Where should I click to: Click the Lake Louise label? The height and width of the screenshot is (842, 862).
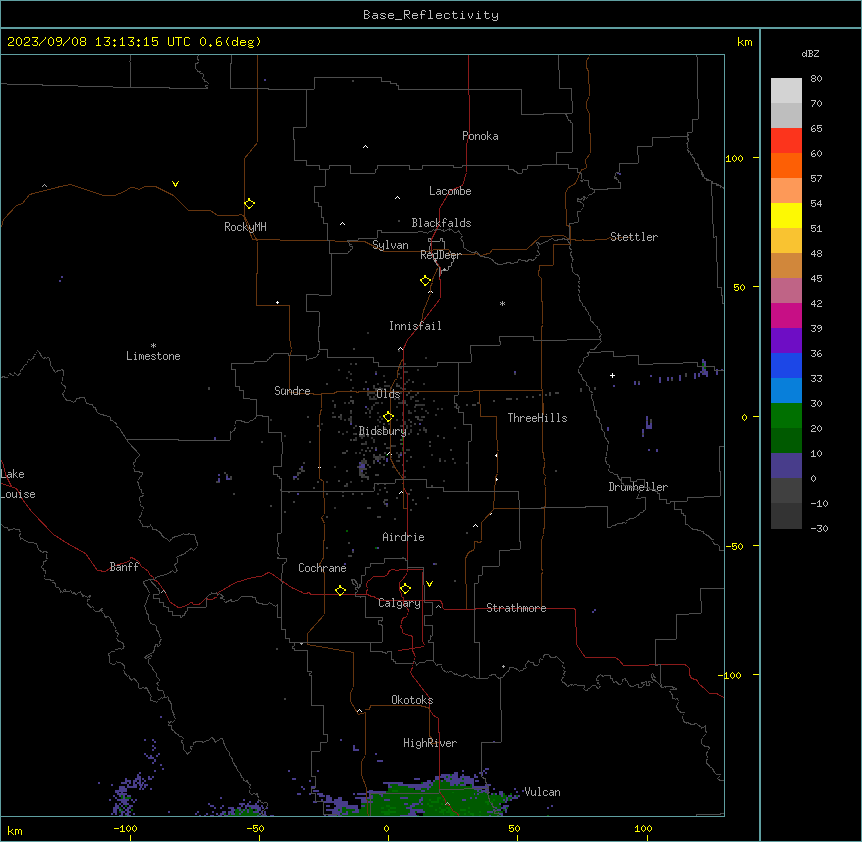click(x=18, y=484)
